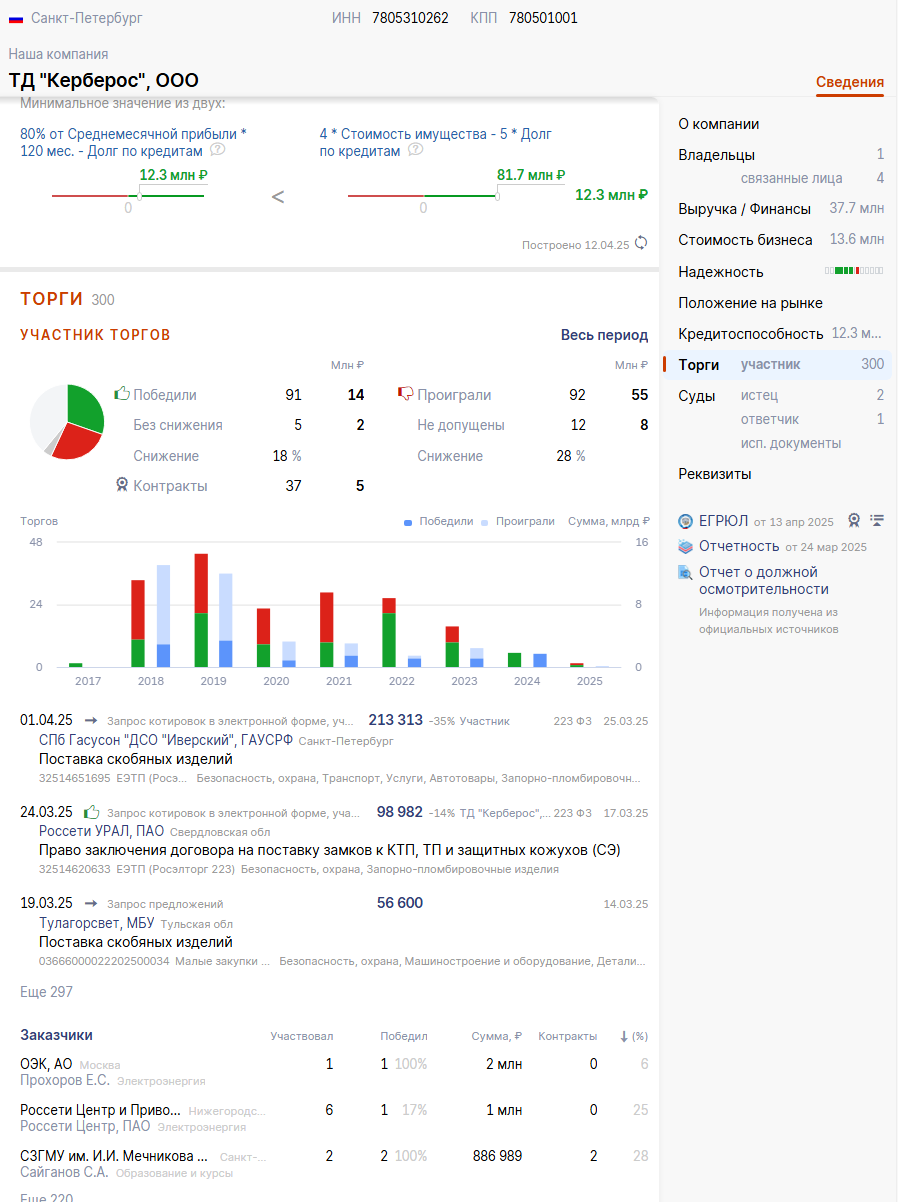The height and width of the screenshot is (1202, 898).
Task: Click the 2019 red-green bar in the chart
Action: (201, 610)
